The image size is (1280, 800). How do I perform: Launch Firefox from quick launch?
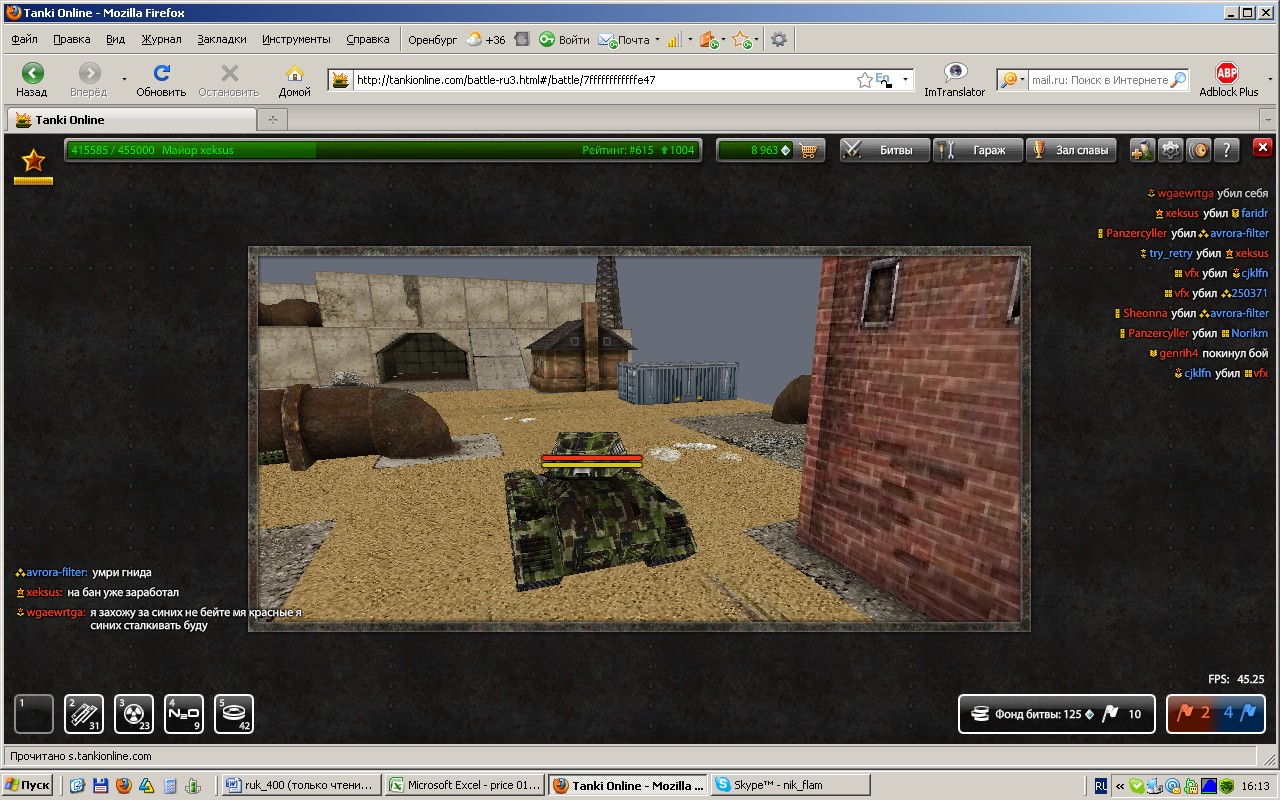(123, 785)
